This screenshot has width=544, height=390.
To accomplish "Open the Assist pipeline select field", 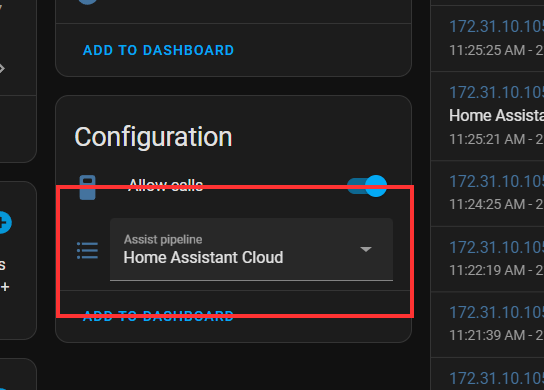I will (x=251, y=249).
